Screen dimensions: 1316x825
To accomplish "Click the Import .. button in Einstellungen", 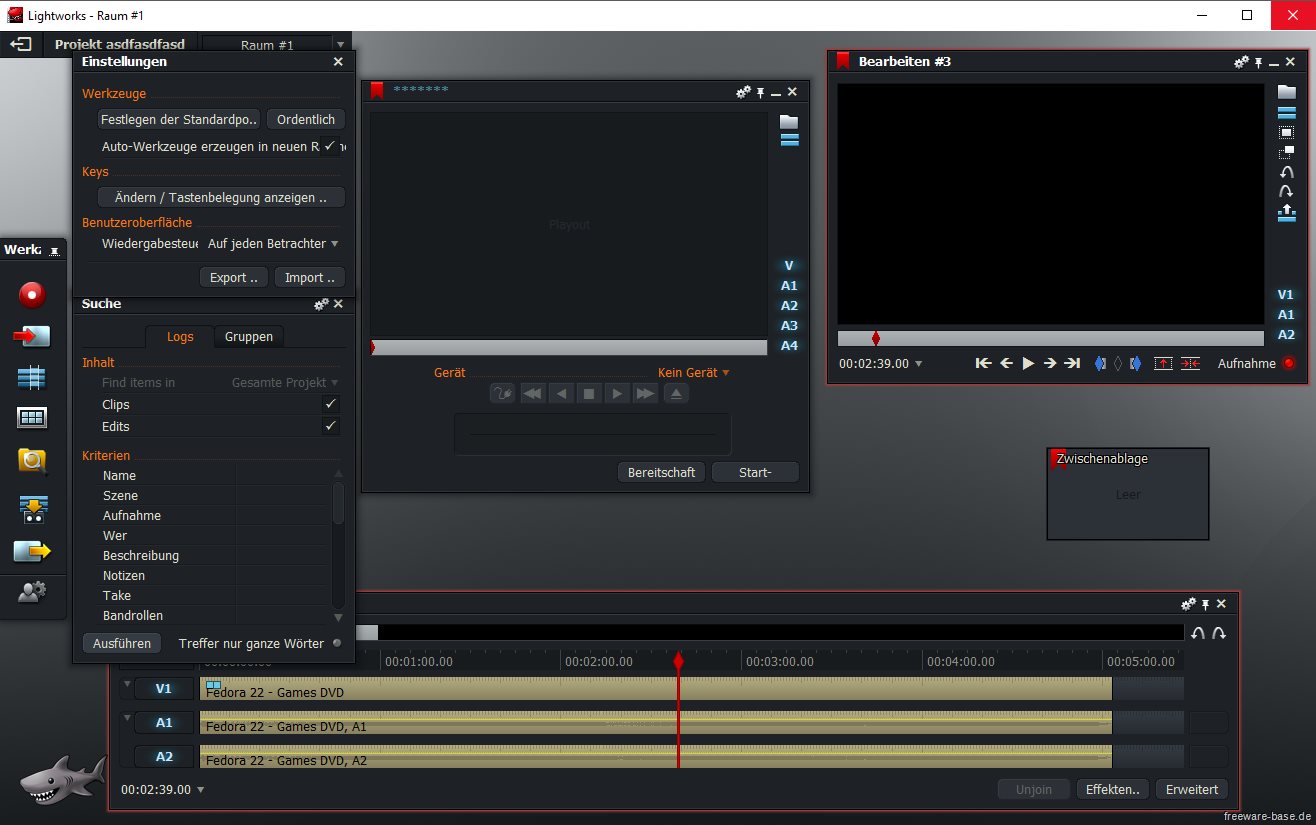I will [x=310, y=278].
